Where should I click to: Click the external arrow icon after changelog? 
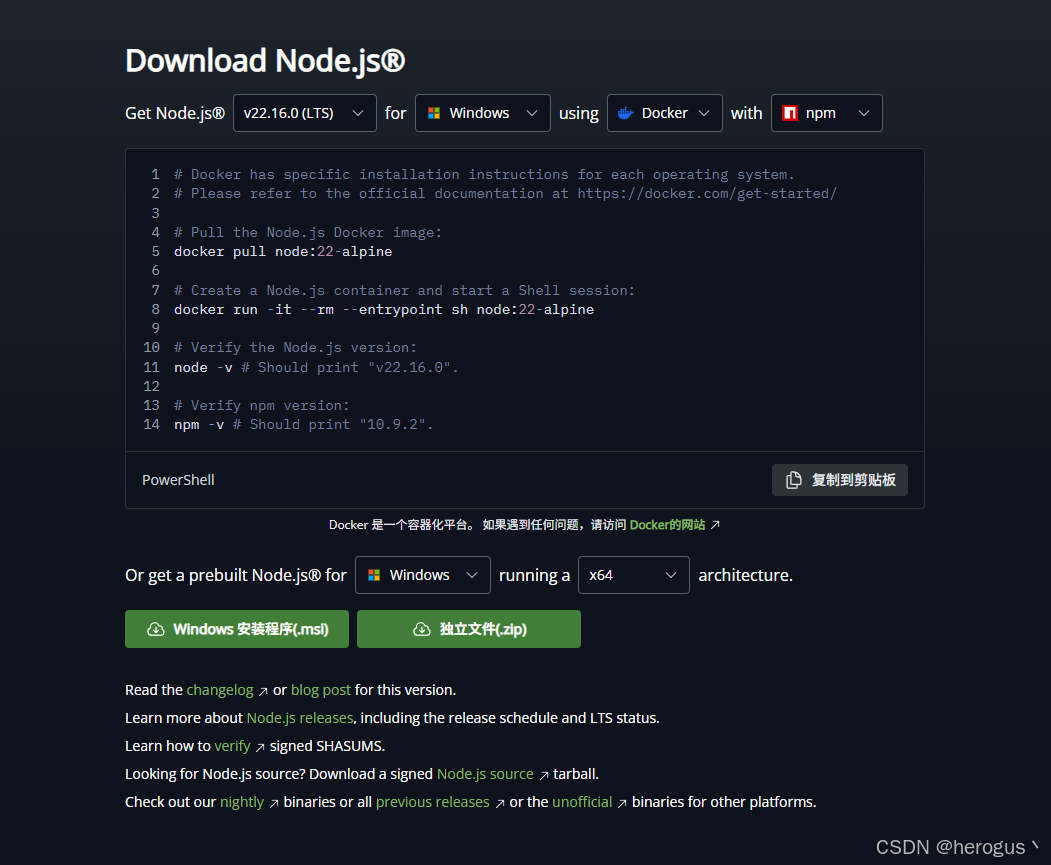tap(263, 691)
